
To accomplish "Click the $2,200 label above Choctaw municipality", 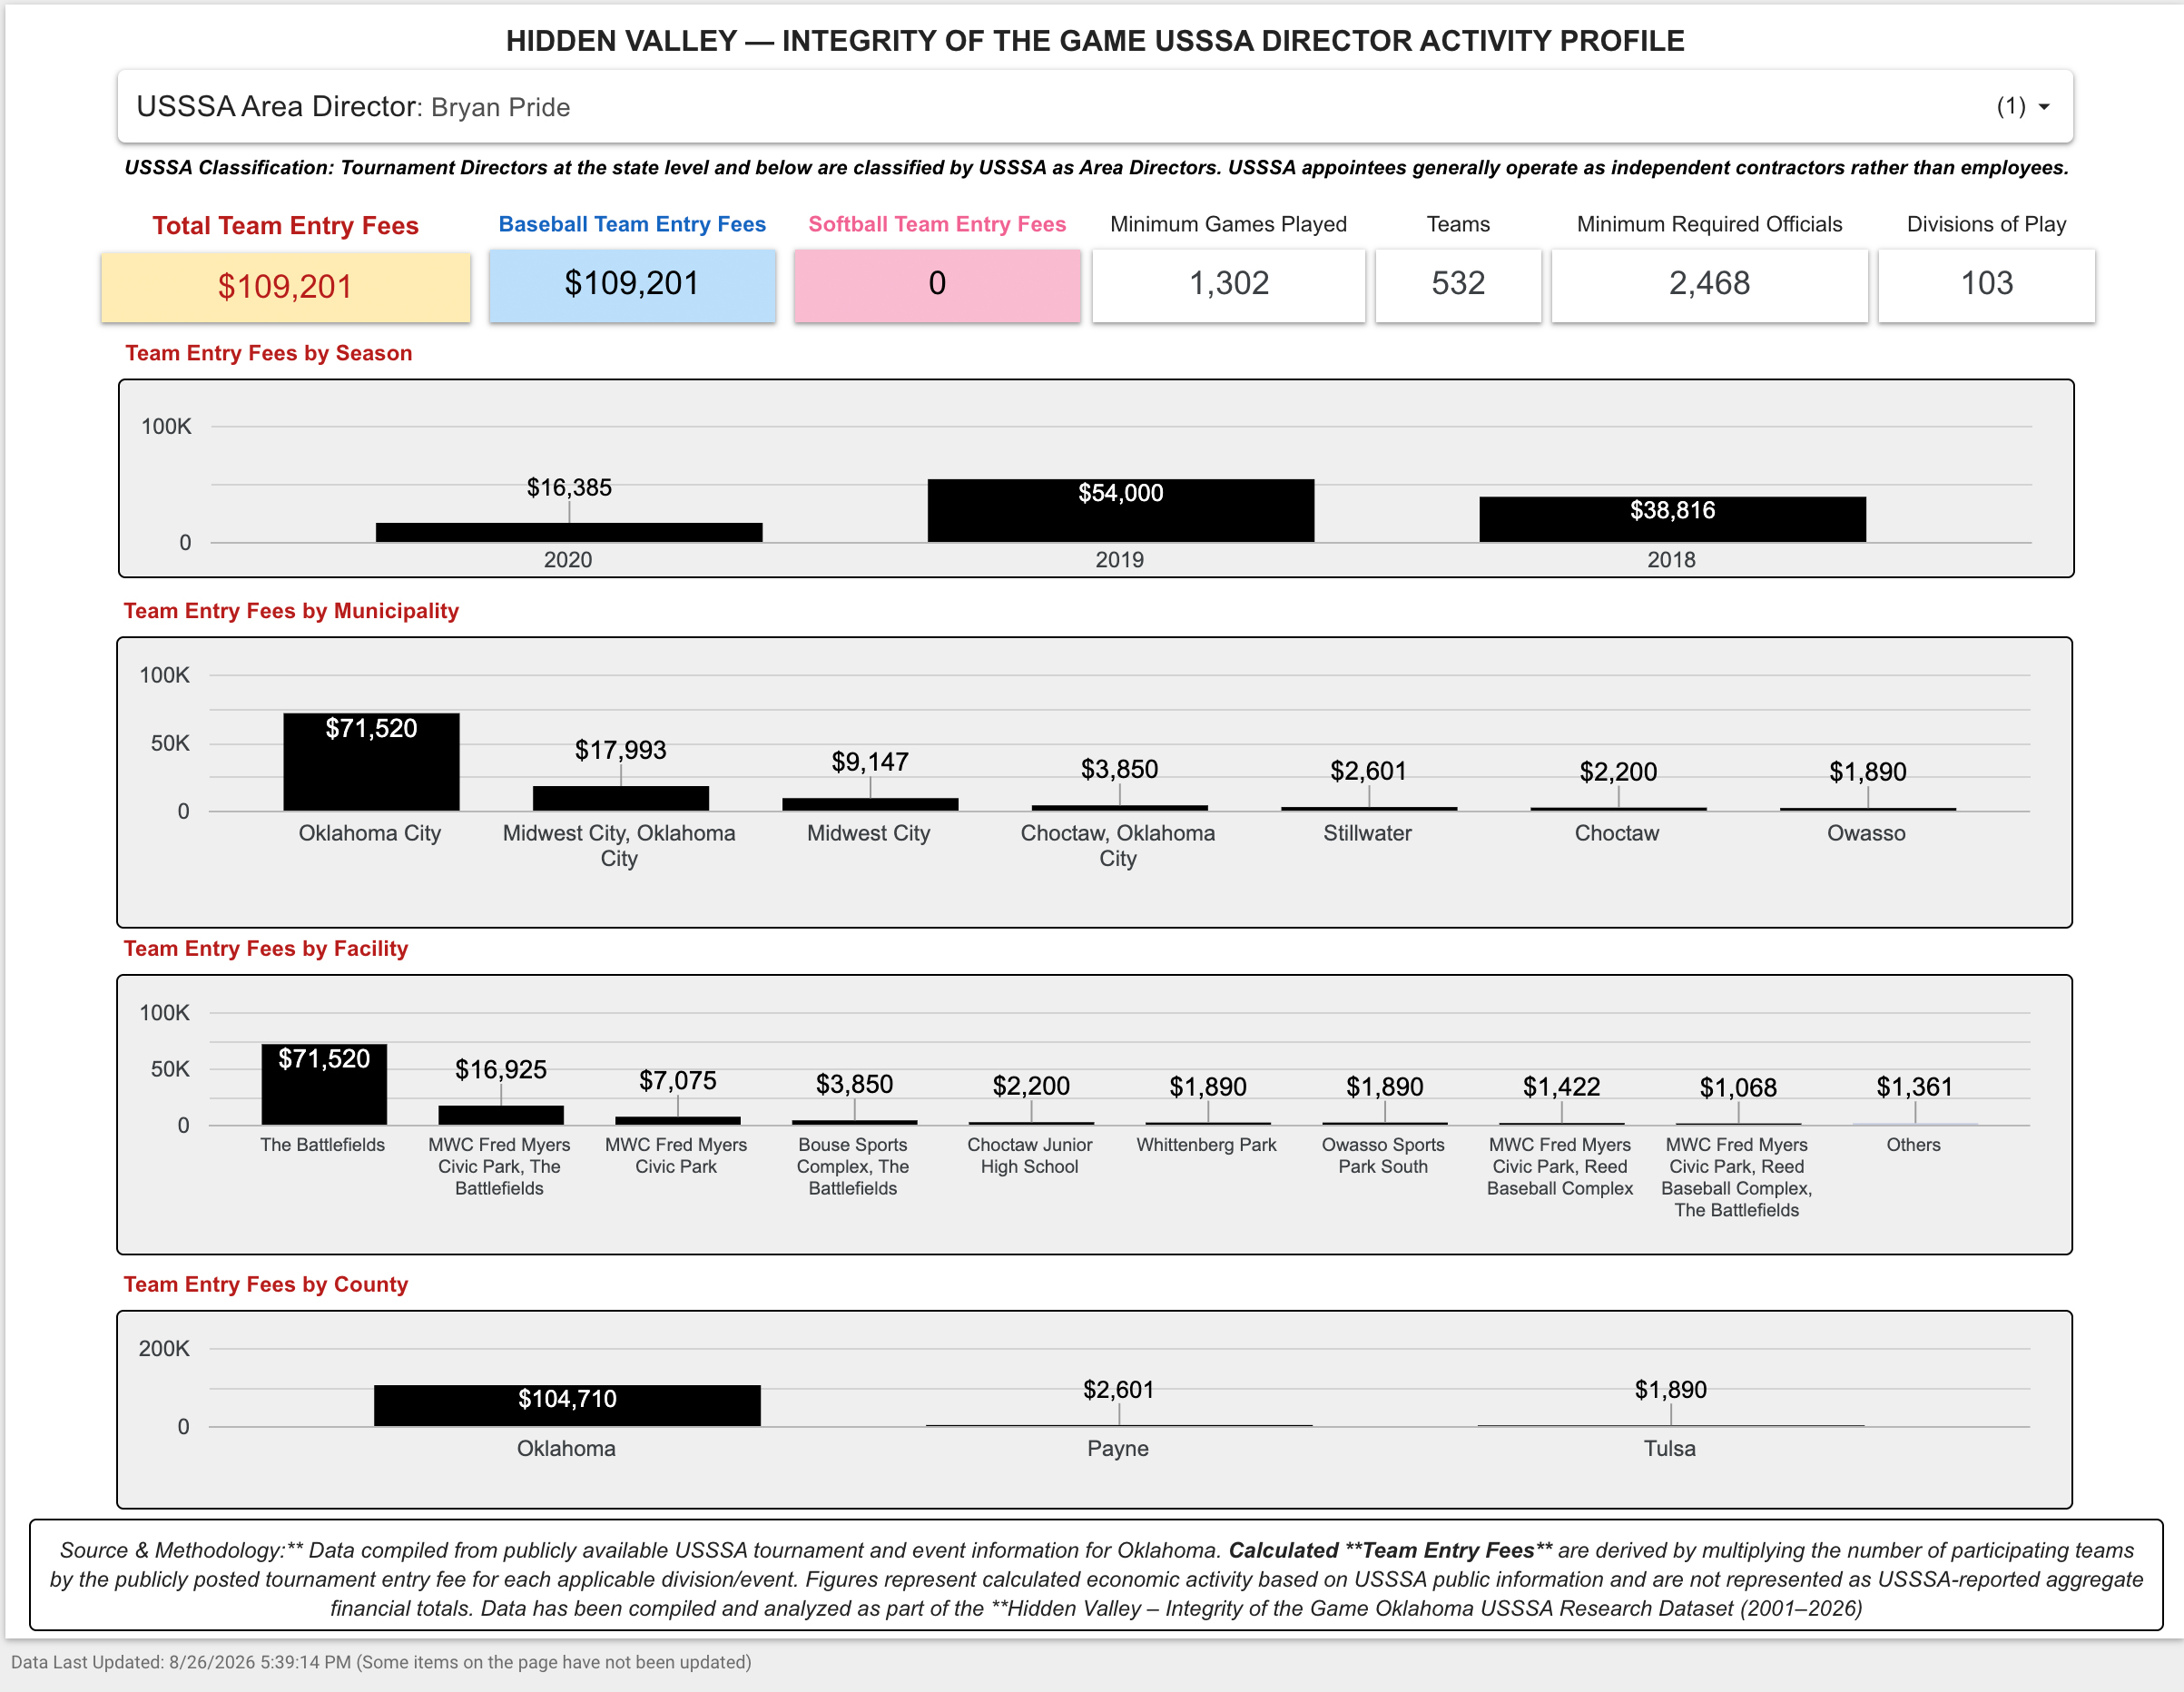I will click(x=1618, y=772).
